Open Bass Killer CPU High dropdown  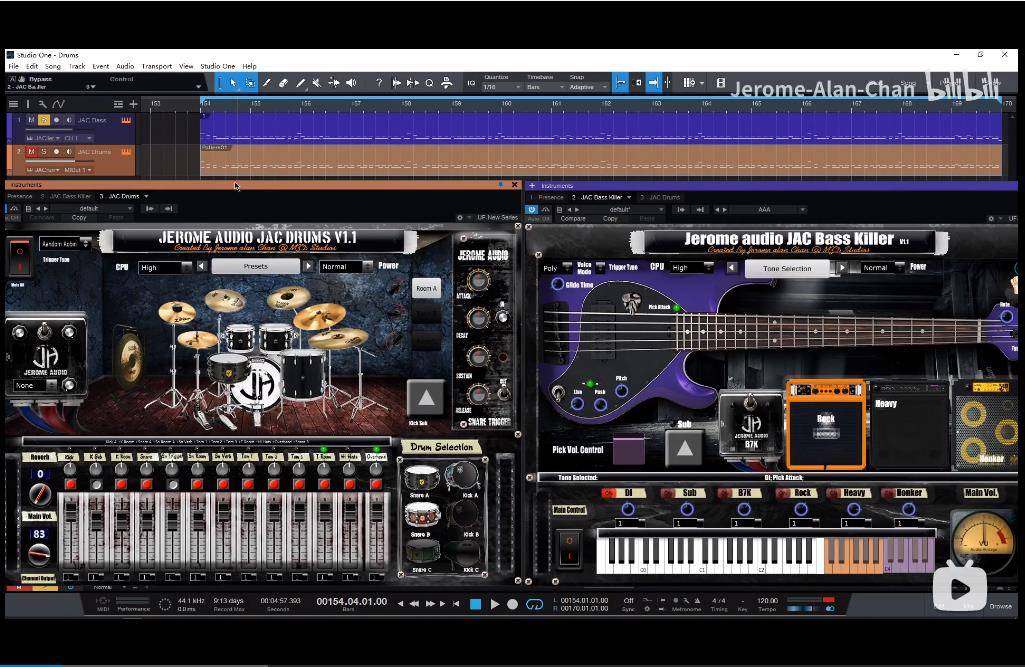[x=691, y=267]
